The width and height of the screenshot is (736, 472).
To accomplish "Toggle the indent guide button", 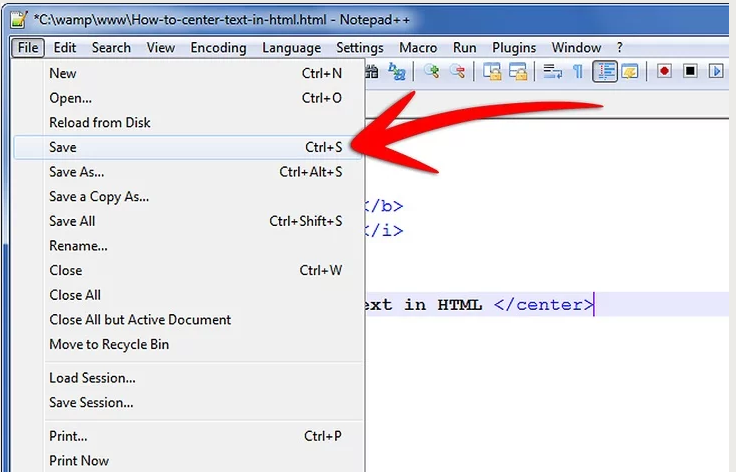I will tap(604, 71).
